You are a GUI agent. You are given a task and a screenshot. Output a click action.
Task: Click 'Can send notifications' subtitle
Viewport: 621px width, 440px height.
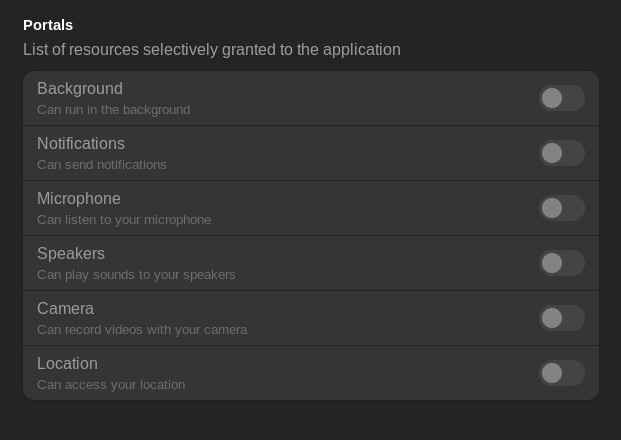[x=102, y=165]
